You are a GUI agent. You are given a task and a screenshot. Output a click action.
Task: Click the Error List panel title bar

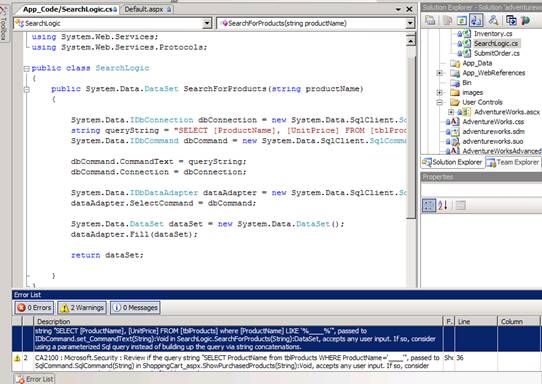pyautogui.click(x=277, y=295)
